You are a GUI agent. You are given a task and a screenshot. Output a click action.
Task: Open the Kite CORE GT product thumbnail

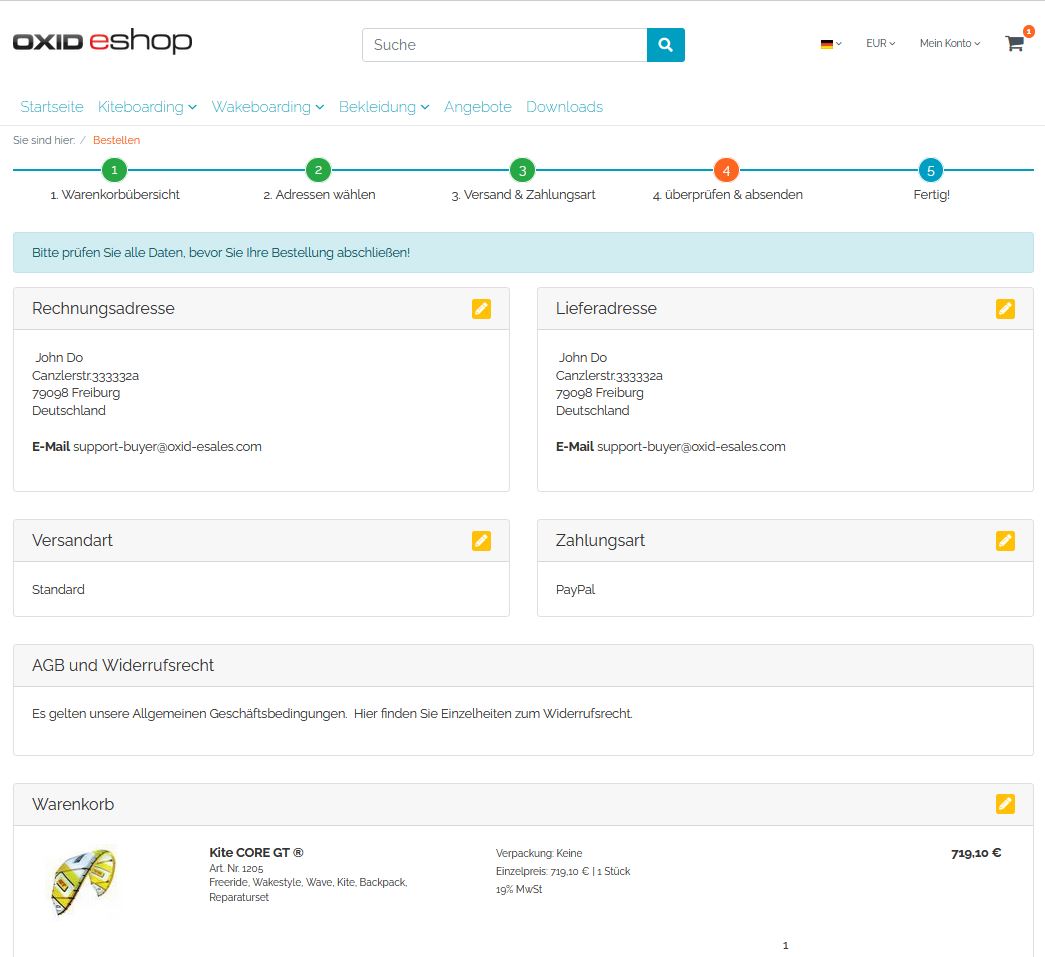click(84, 882)
